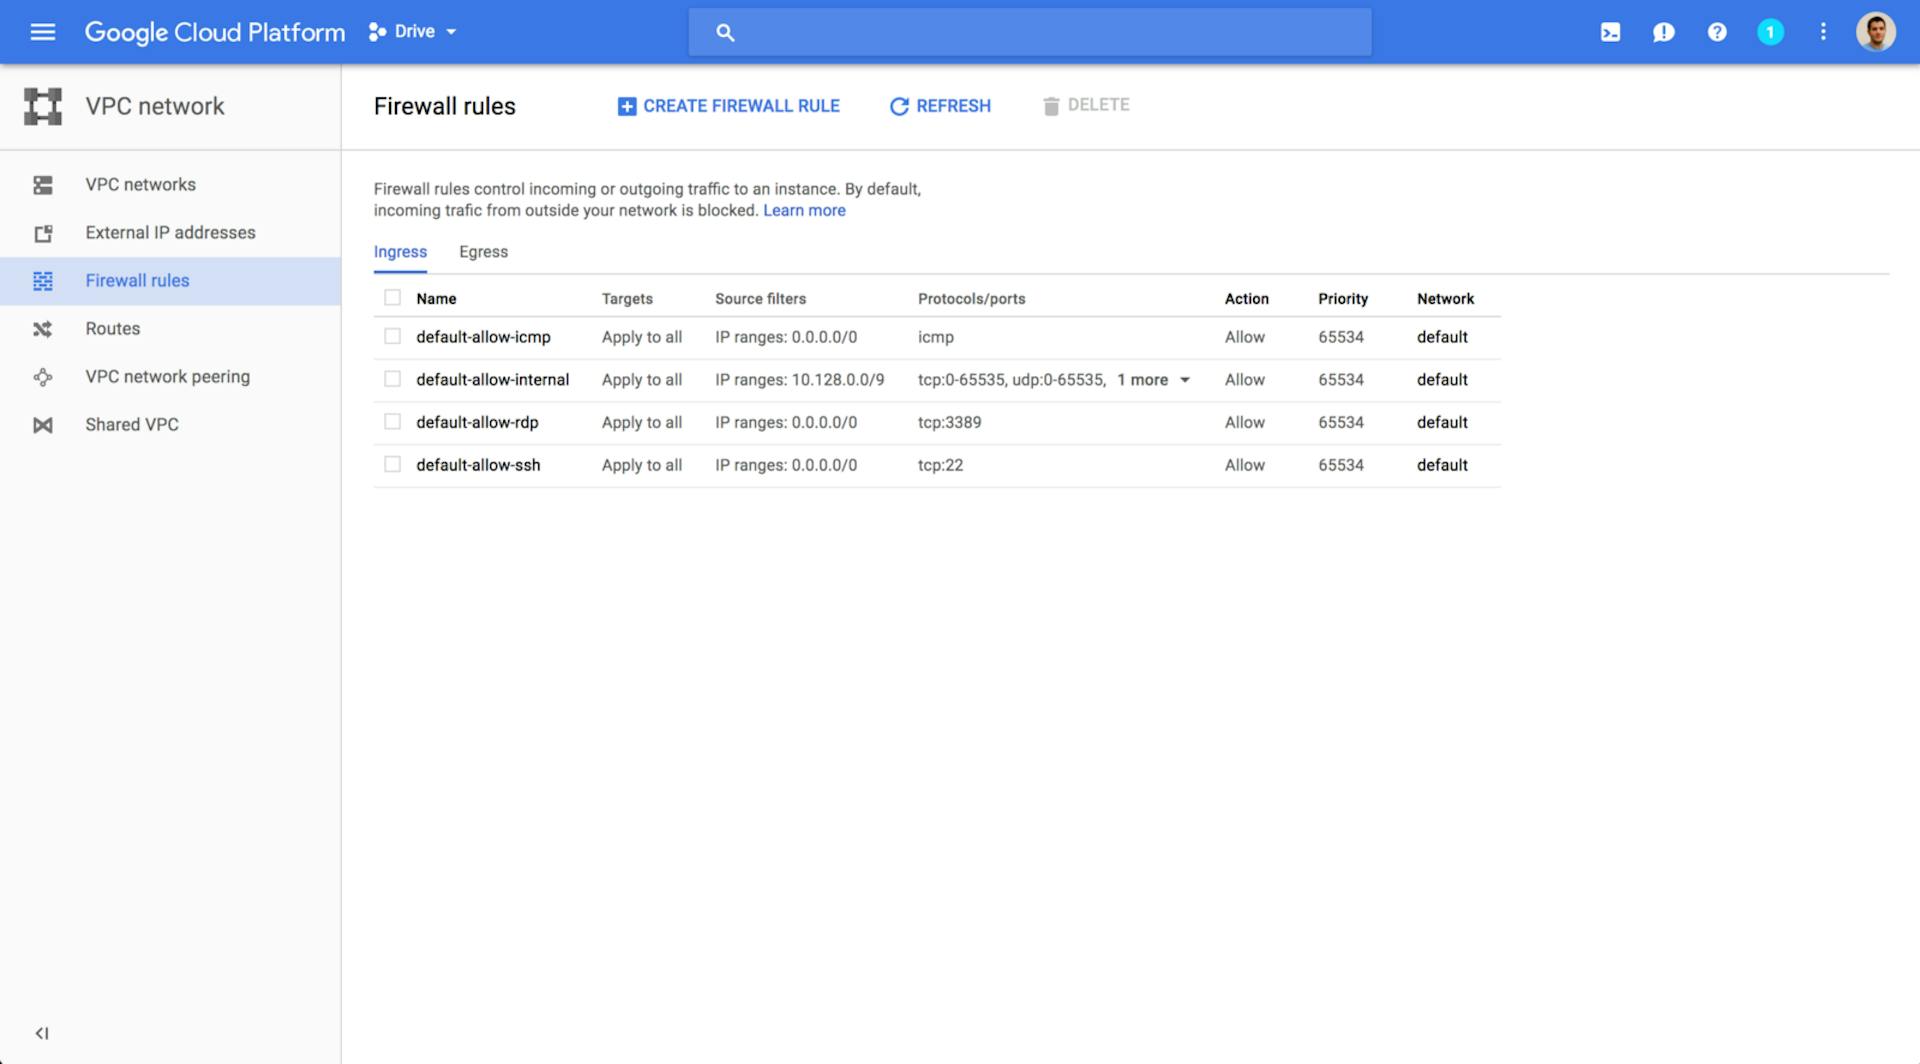Switch to the Egress tab
The width and height of the screenshot is (1920, 1064).
pyautogui.click(x=483, y=252)
